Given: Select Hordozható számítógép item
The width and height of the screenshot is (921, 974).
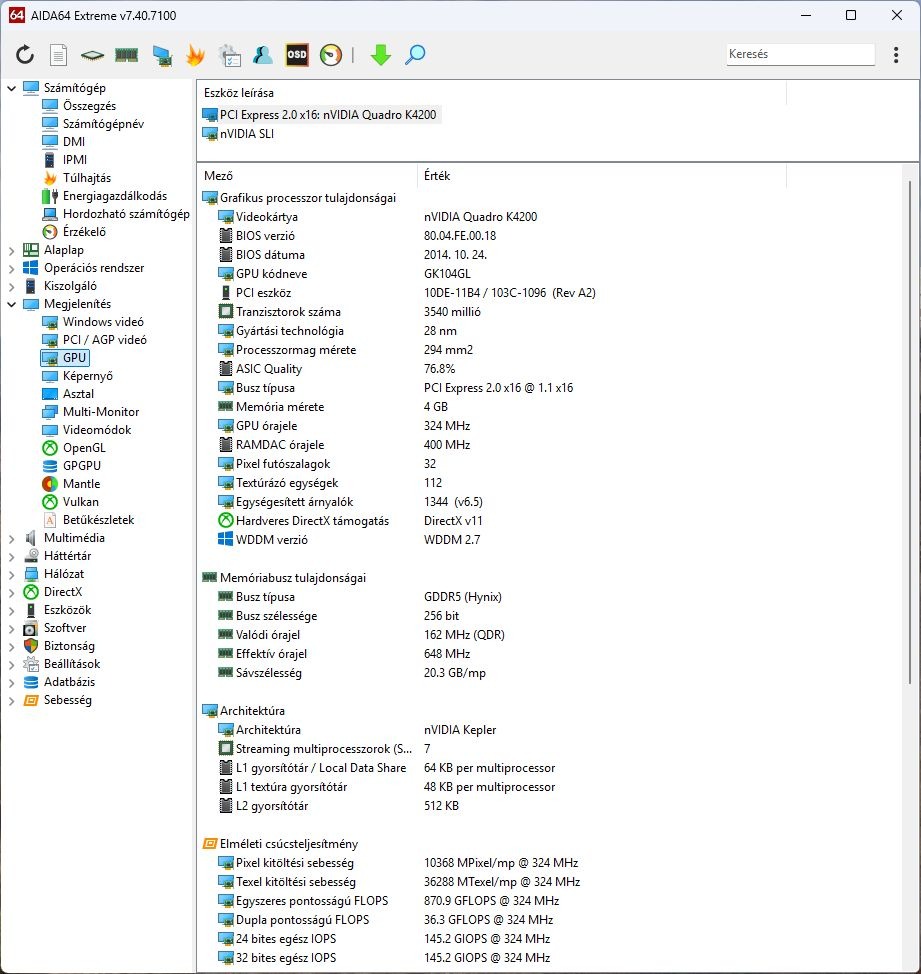Looking at the screenshot, I should coord(126,214).
